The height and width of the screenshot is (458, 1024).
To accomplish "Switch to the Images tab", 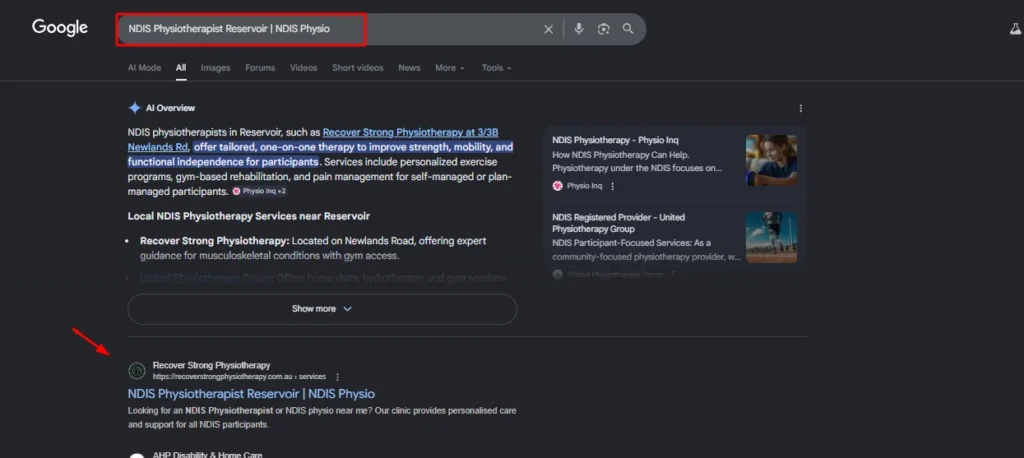I will pyautogui.click(x=215, y=68).
